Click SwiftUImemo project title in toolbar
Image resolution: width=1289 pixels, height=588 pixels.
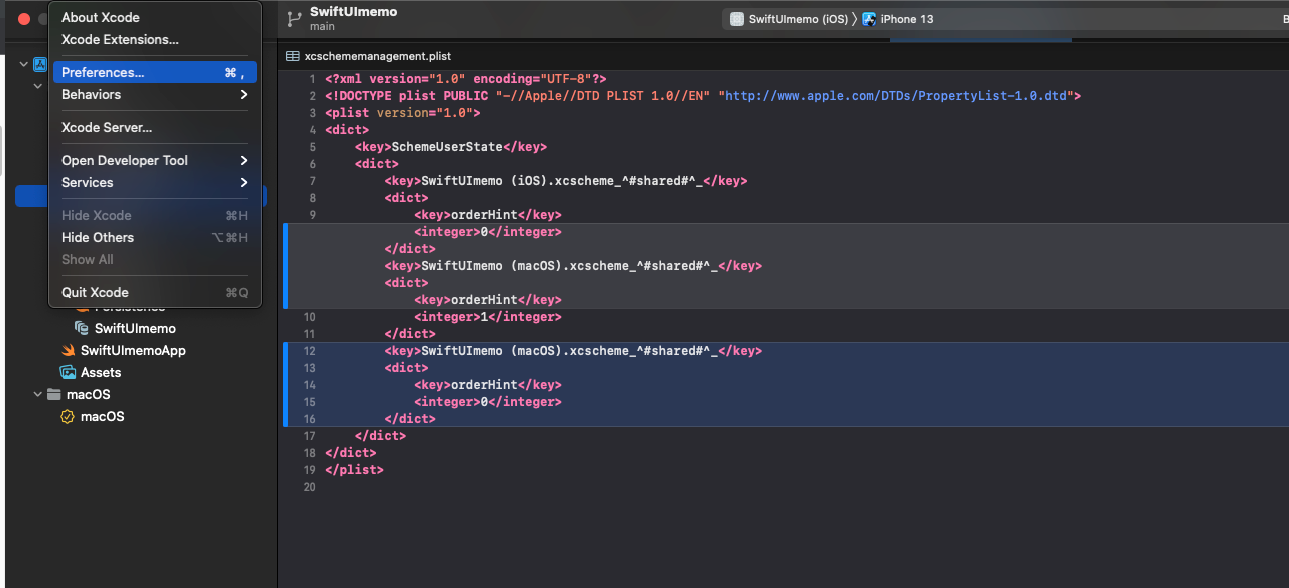[353, 12]
